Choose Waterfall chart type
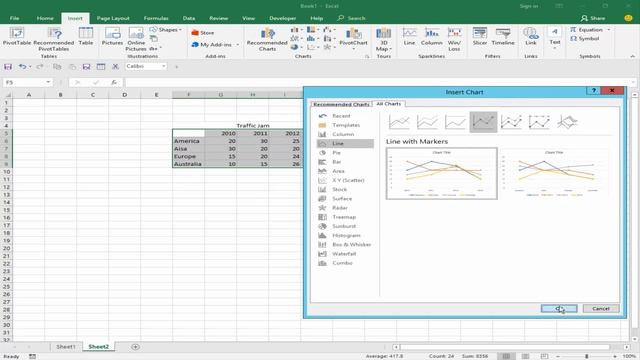The height and width of the screenshot is (360, 640). coord(345,254)
